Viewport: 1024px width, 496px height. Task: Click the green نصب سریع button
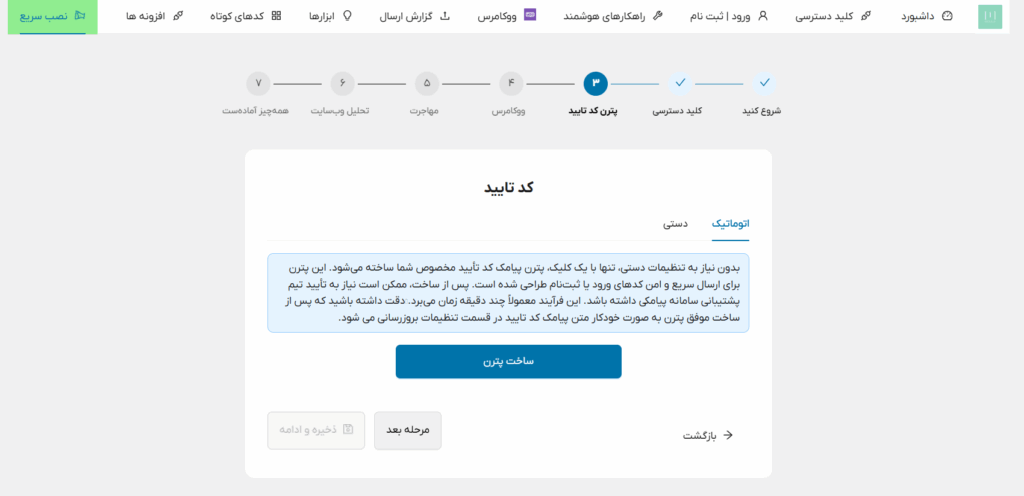click(52, 17)
